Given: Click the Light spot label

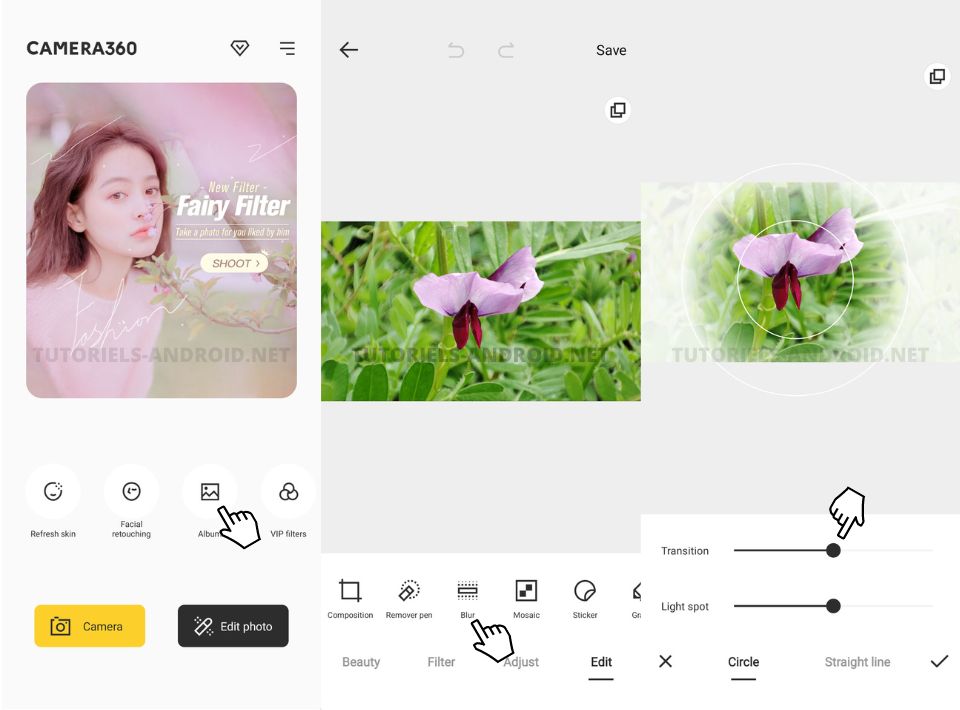Looking at the screenshot, I should (x=684, y=607).
